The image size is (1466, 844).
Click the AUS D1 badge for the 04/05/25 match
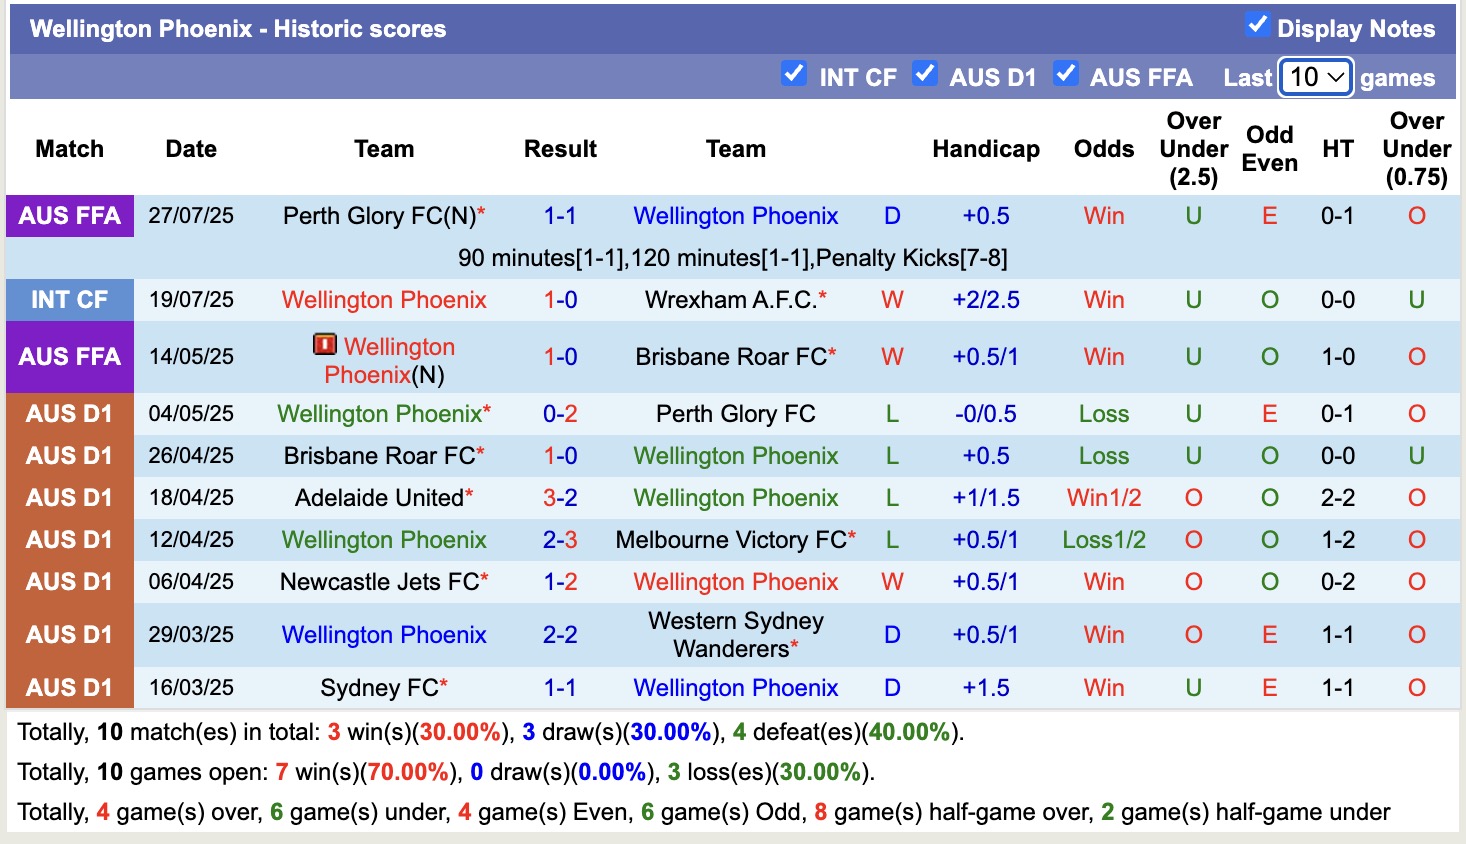[x=69, y=413]
